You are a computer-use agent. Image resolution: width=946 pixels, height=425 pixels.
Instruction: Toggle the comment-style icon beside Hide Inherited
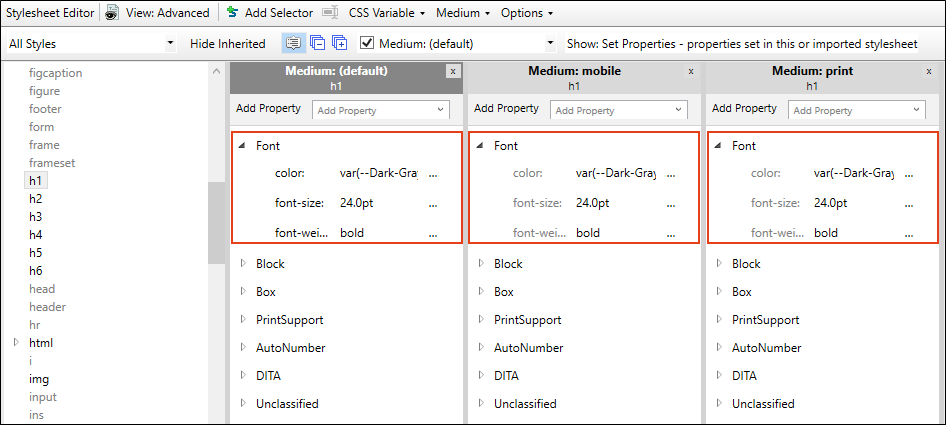(294, 43)
